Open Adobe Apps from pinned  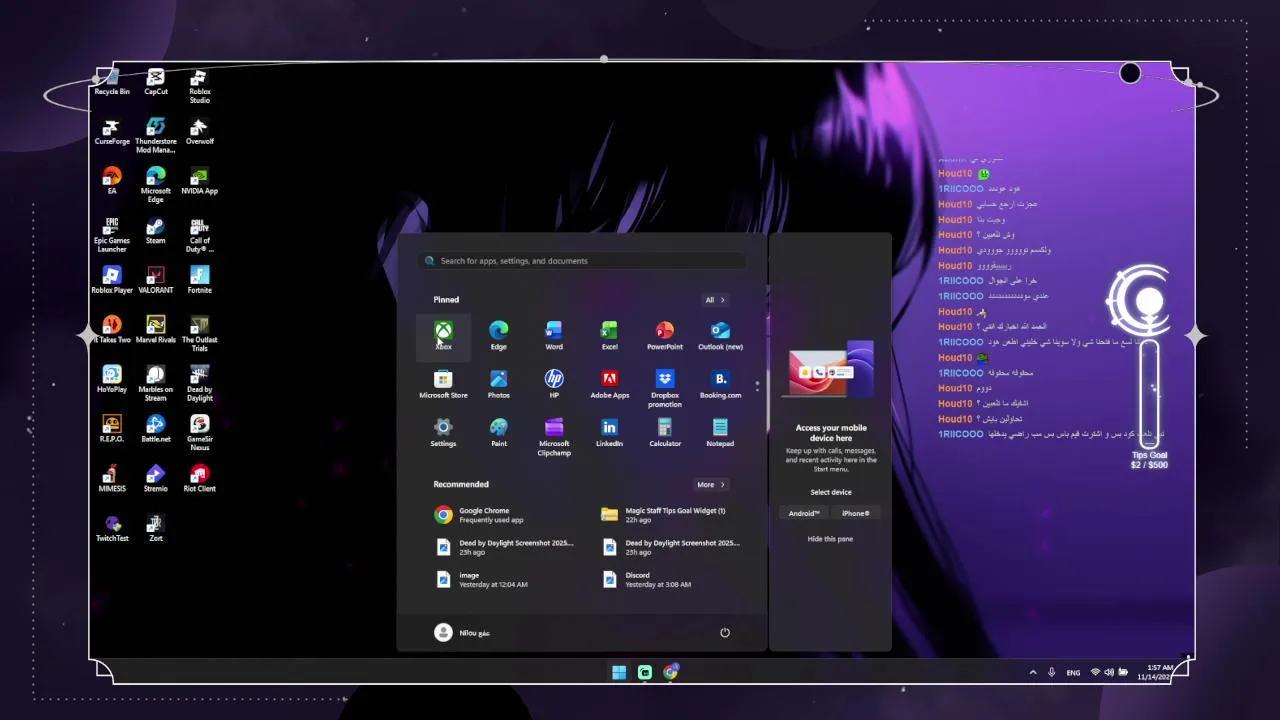[609, 384]
